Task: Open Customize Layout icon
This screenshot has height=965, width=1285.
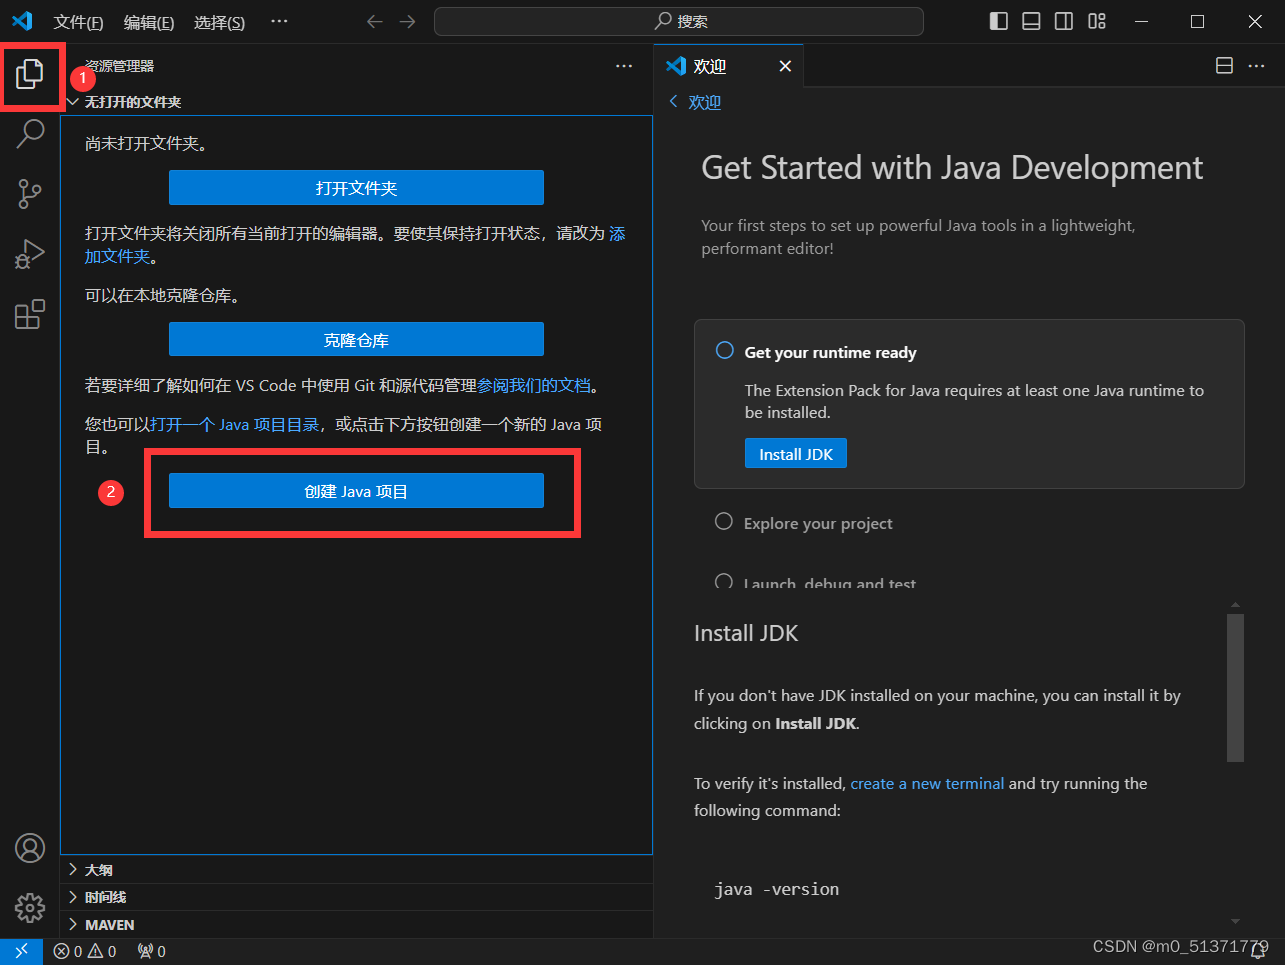Action: click(1097, 21)
